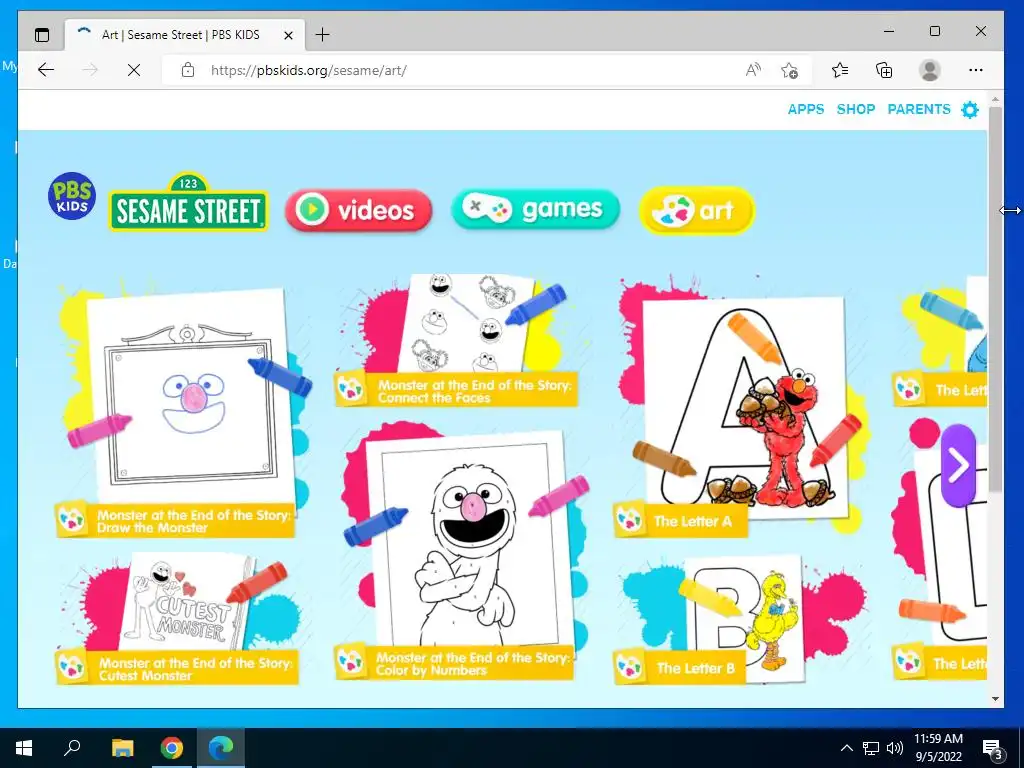Click the purple next arrow button
Viewport: 1024px width, 768px height.
(958, 466)
